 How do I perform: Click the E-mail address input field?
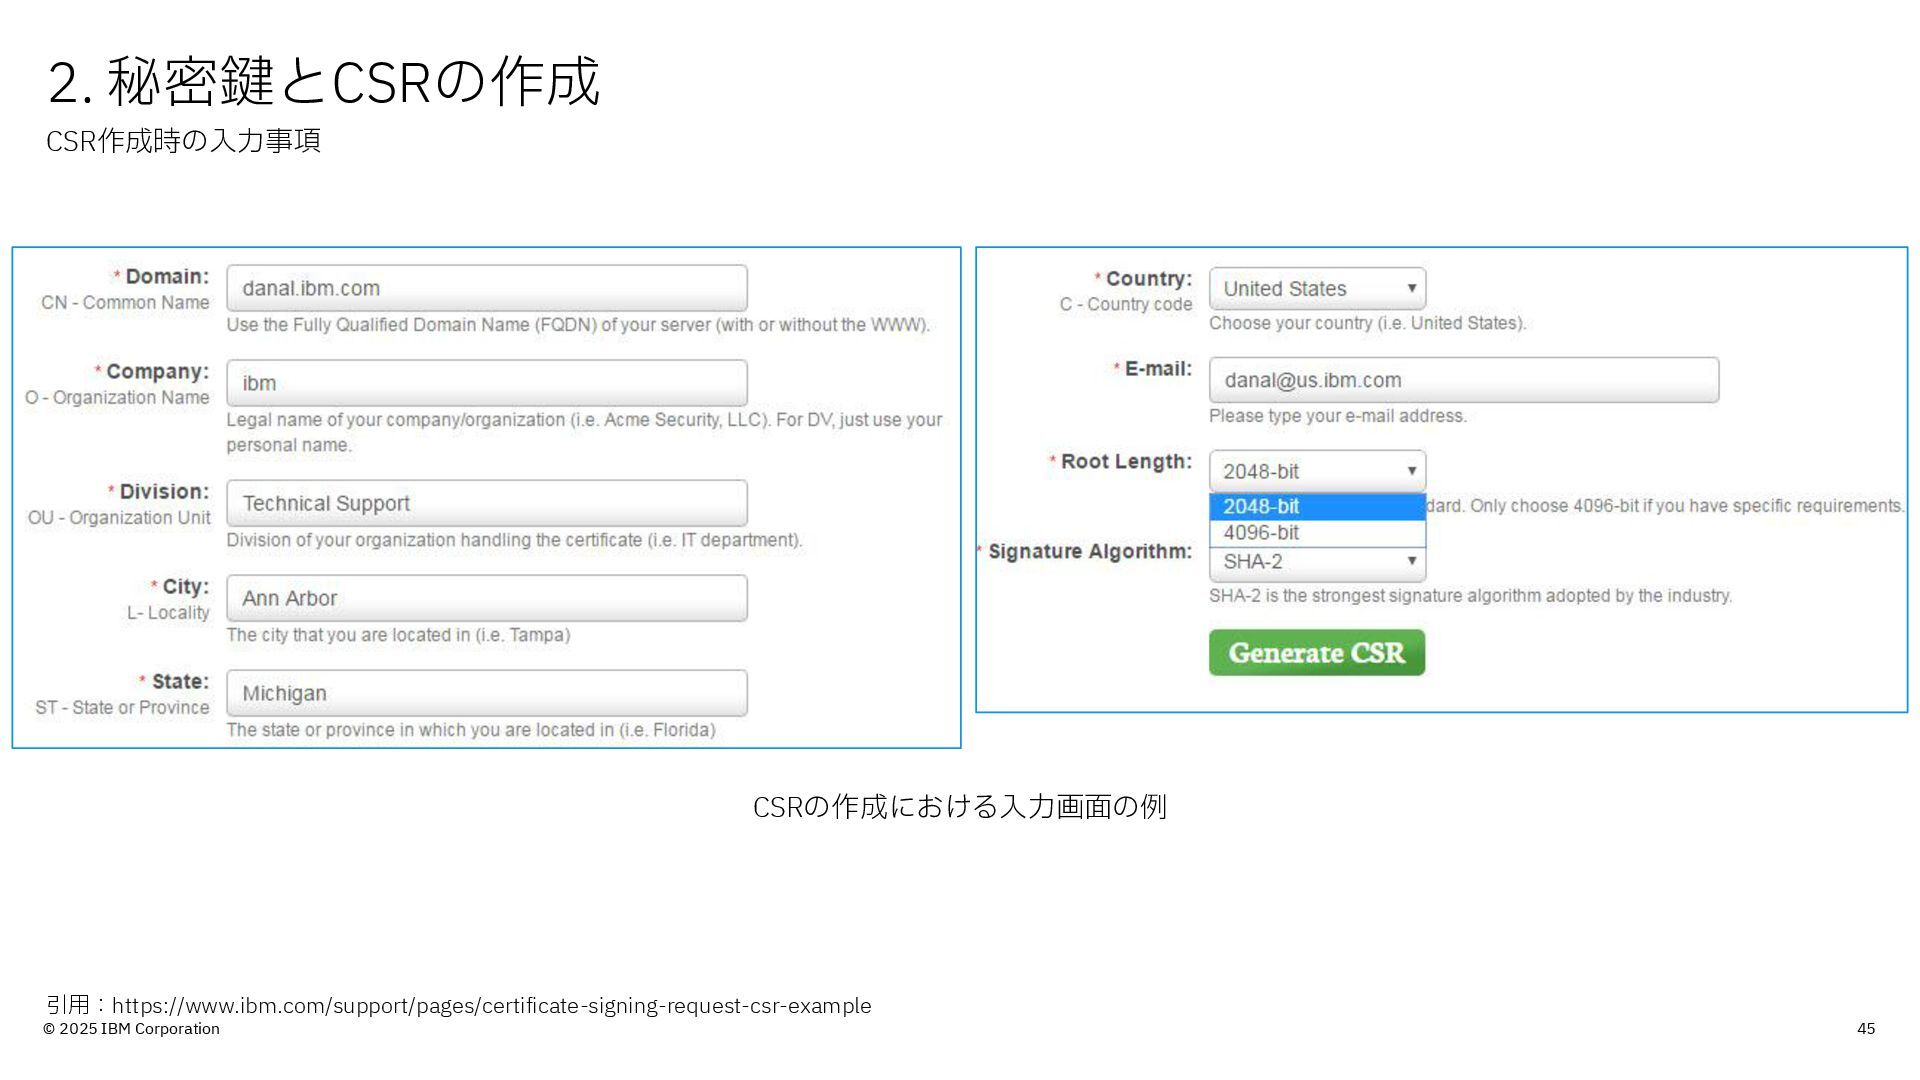(1463, 380)
